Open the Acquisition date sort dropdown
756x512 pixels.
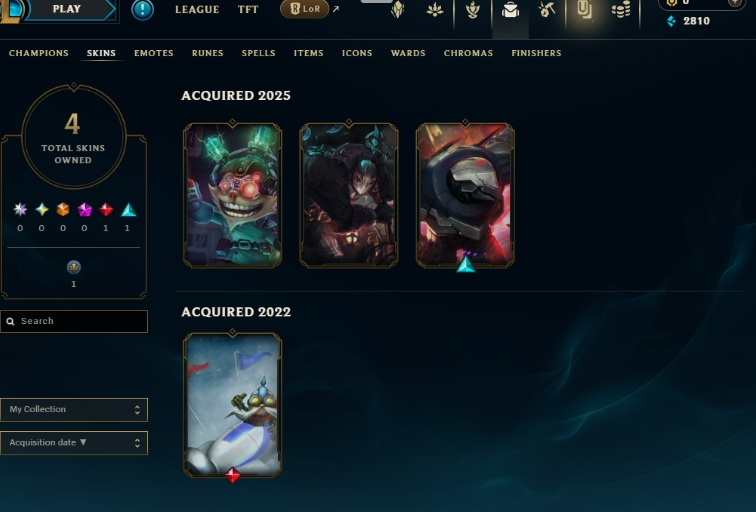coord(74,443)
